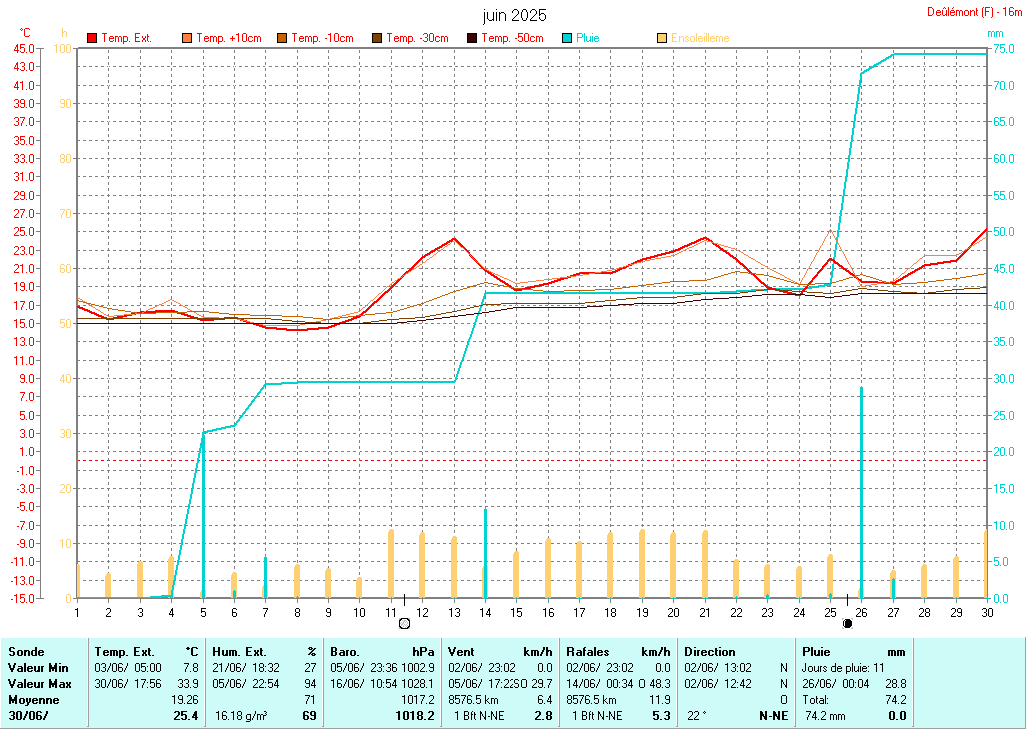The width and height of the screenshot is (1026, 729).
Task: Click the tall rain bar on day 26
Action: point(861,492)
